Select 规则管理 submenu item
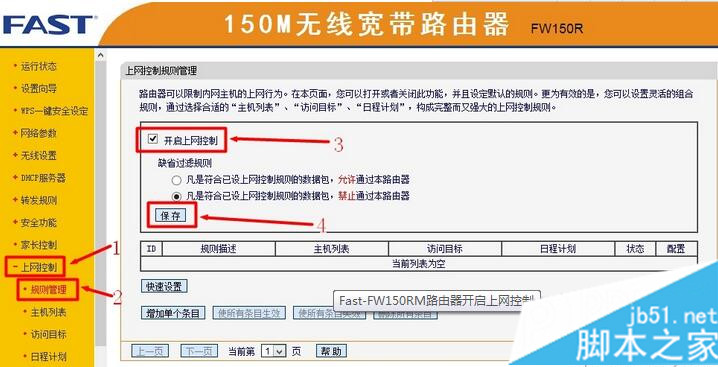 pyautogui.click(x=48, y=290)
